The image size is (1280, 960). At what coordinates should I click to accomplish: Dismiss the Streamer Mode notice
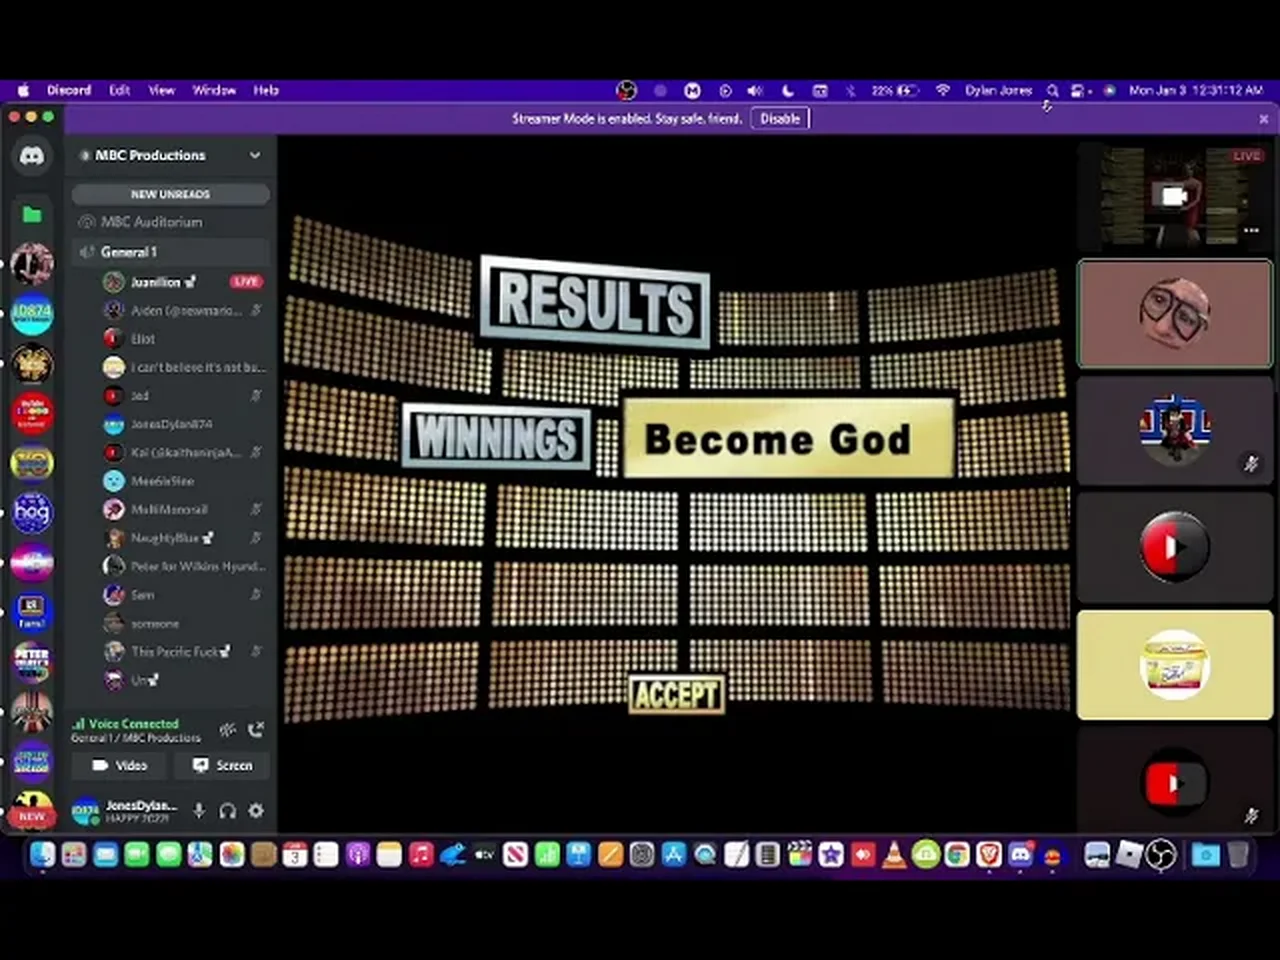click(x=1264, y=118)
